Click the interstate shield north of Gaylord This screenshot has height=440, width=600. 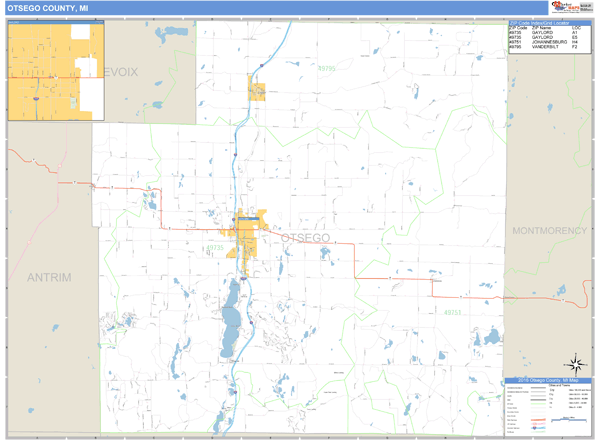[260, 66]
